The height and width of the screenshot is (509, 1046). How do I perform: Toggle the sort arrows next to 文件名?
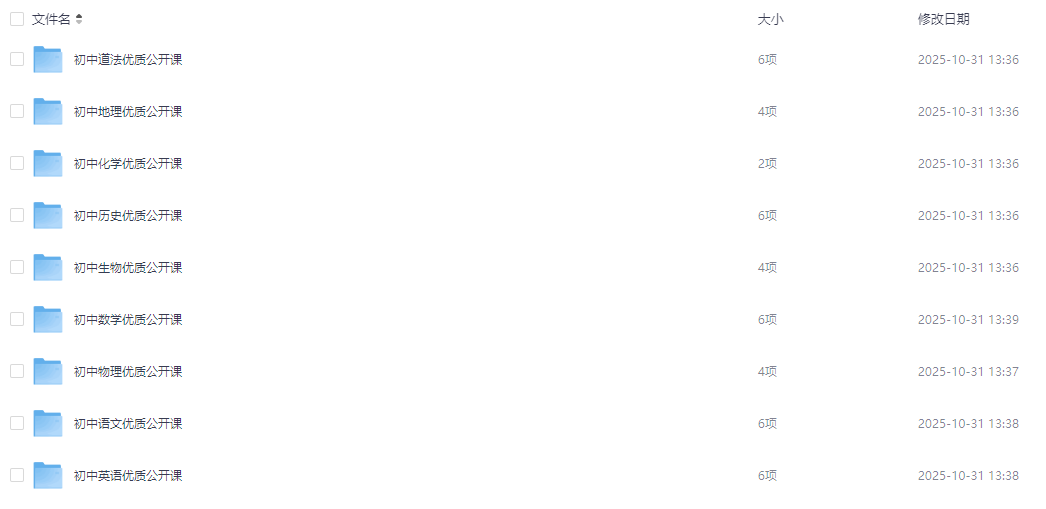point(79,19)
